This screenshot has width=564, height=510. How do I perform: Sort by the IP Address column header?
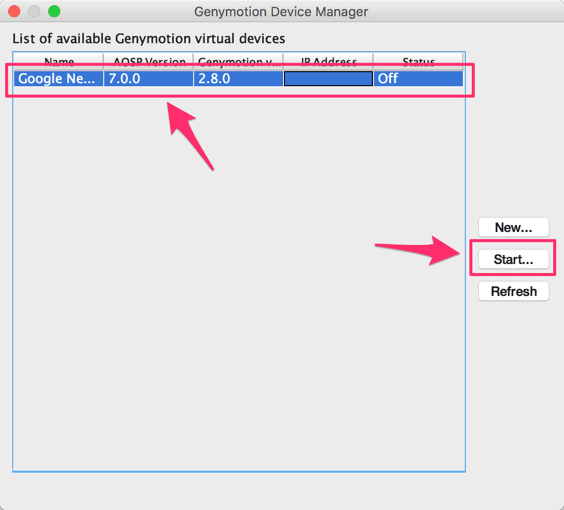click(328, 62)
